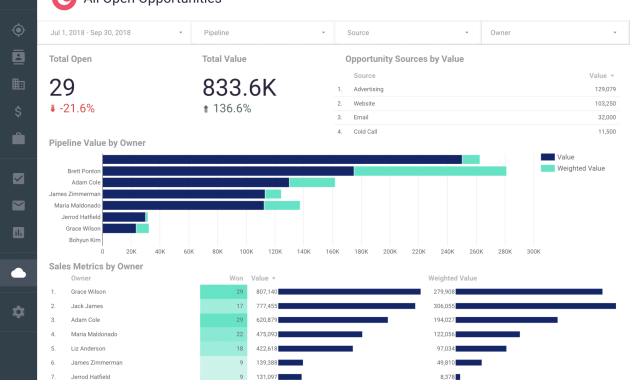Click the 777,455 value cell
630x380 pixels.
tap(266, 306)
